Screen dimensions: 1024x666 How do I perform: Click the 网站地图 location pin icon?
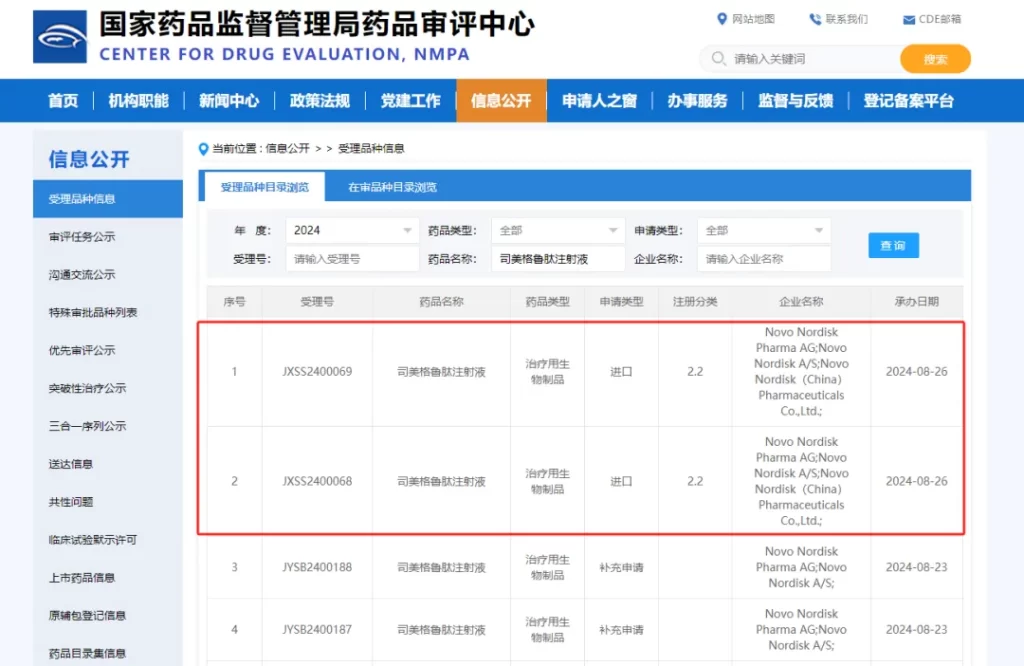click(722, 19)
